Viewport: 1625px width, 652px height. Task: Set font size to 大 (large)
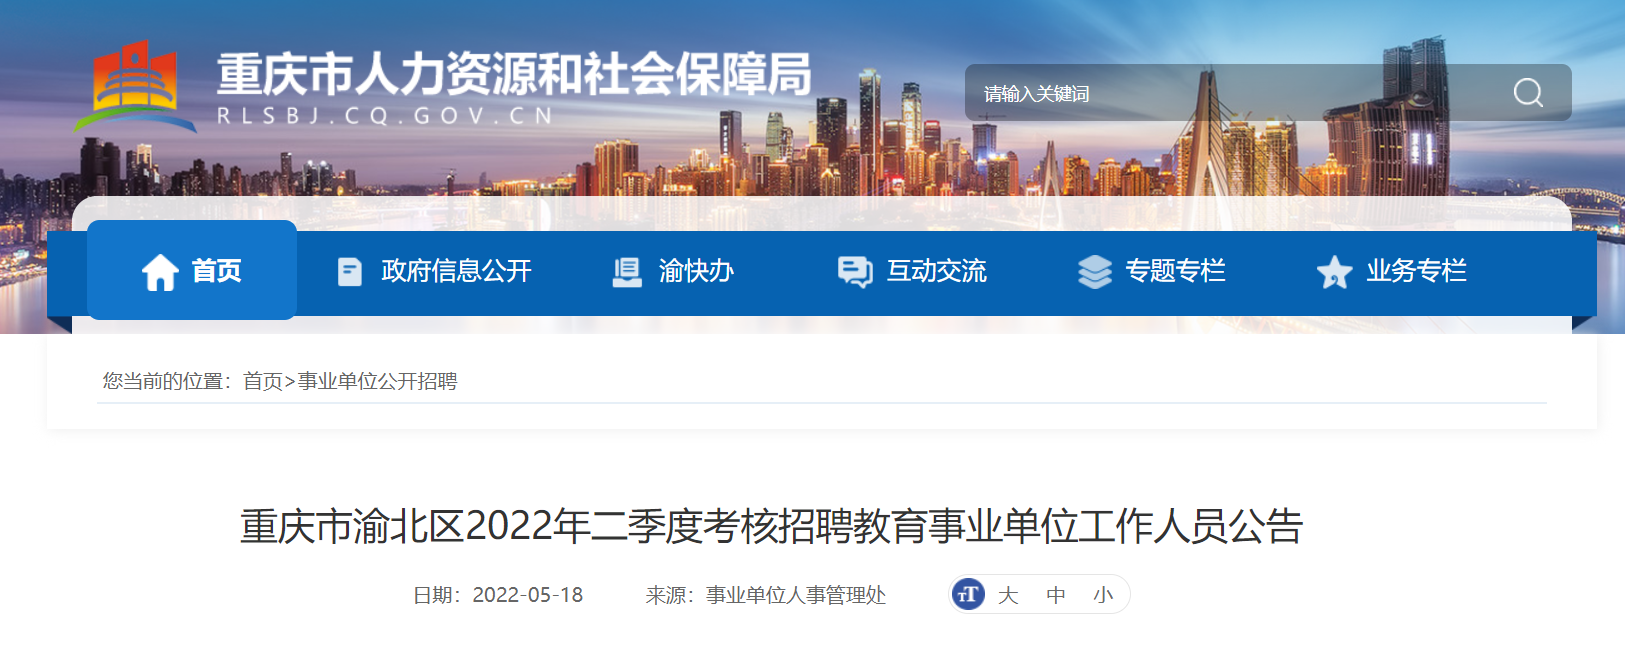tap(1008, 595)
